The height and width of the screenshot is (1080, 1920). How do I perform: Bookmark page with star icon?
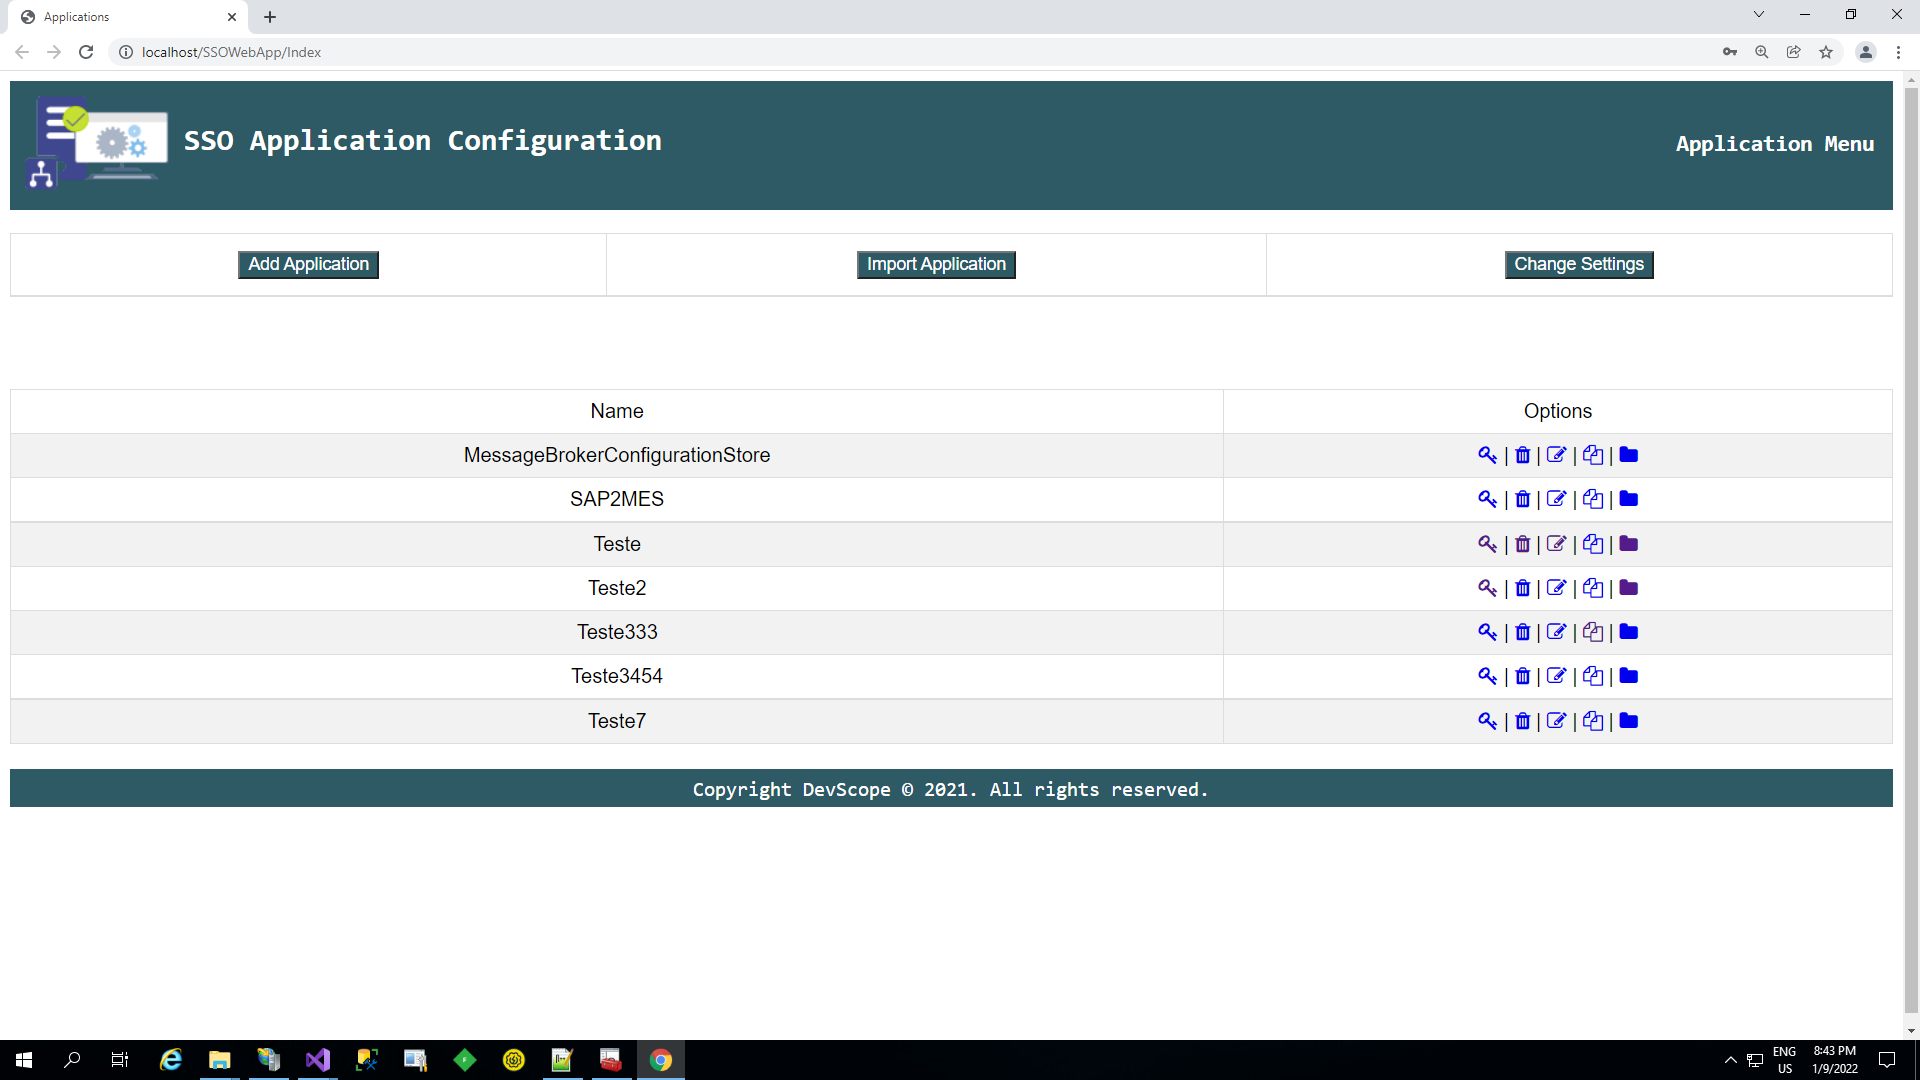click(1826, 52)
